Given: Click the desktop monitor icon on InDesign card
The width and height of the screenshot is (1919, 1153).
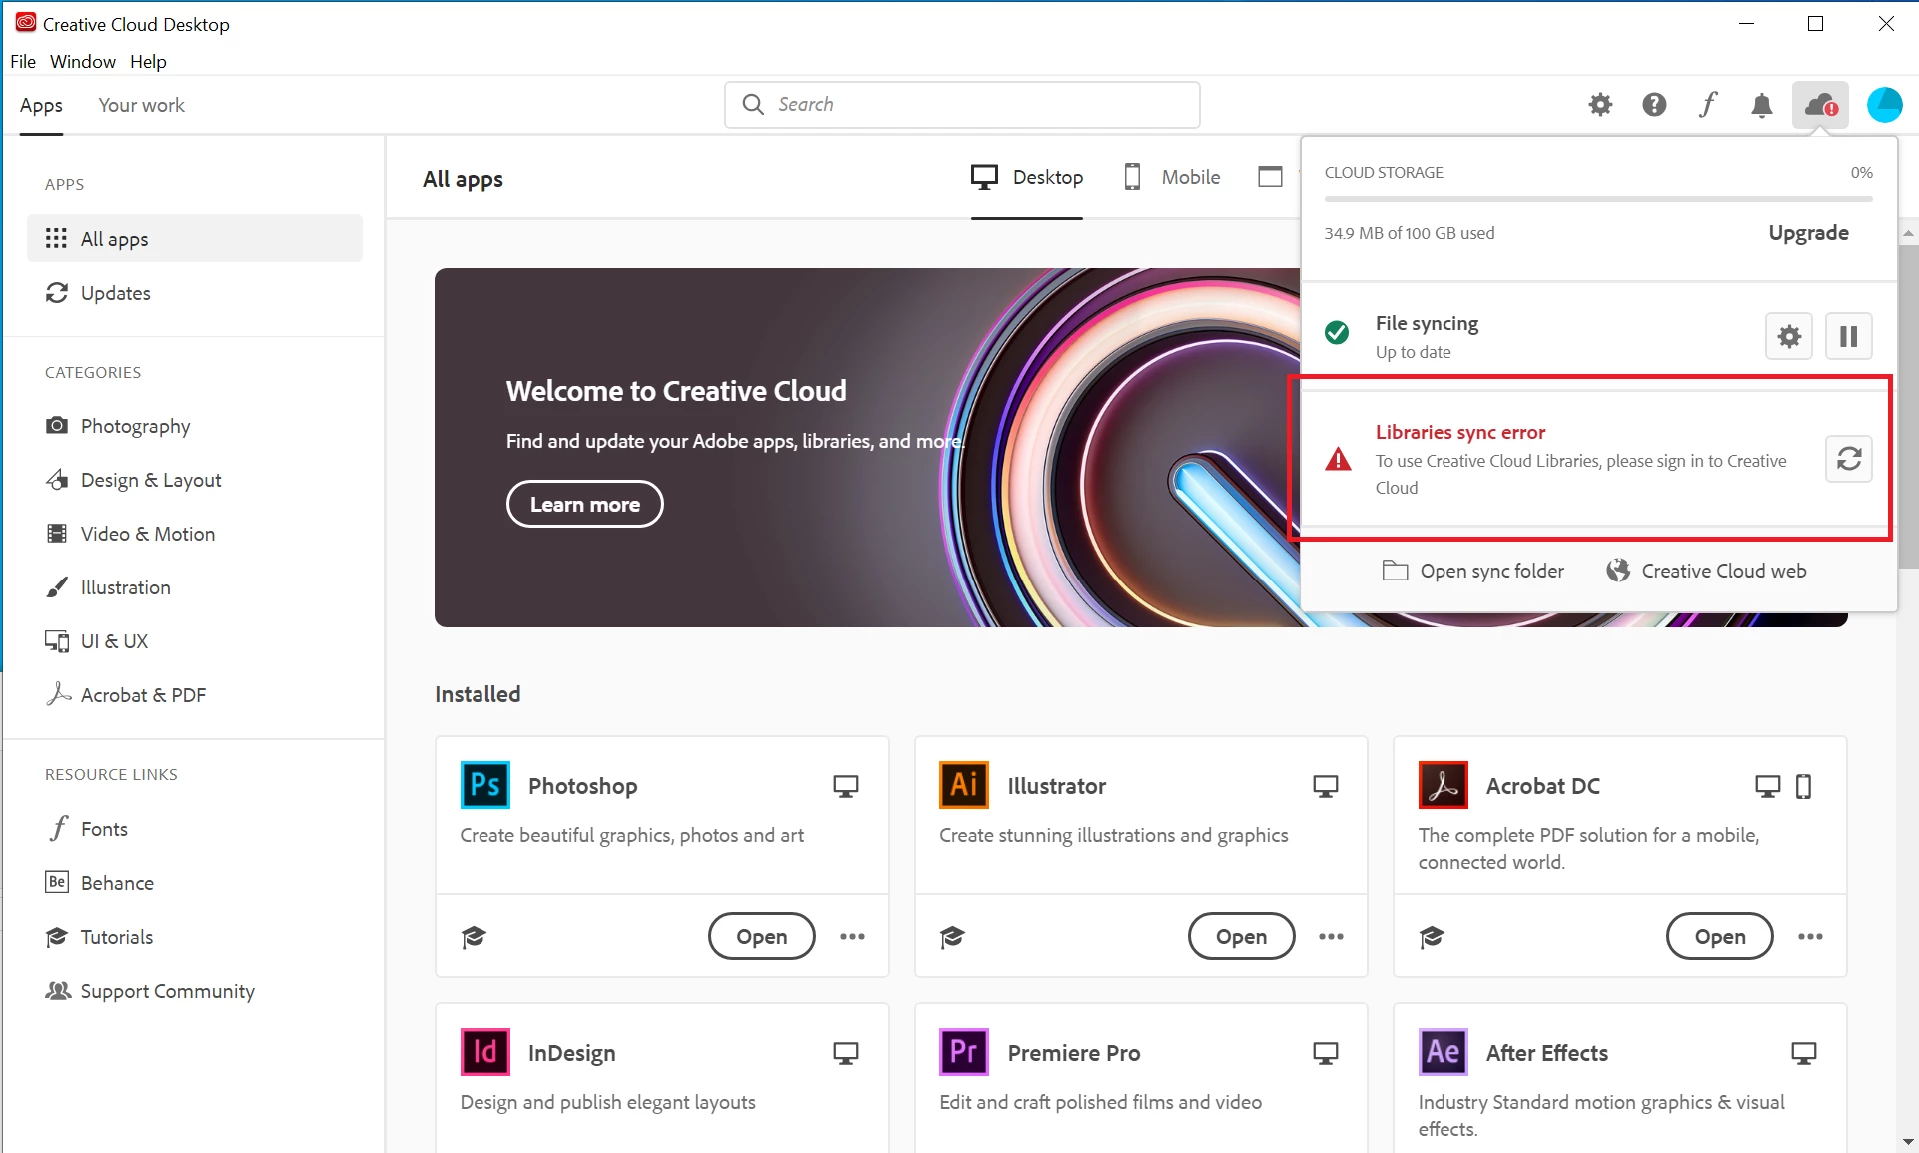Looking at the screenshot, I should 846,1054.
